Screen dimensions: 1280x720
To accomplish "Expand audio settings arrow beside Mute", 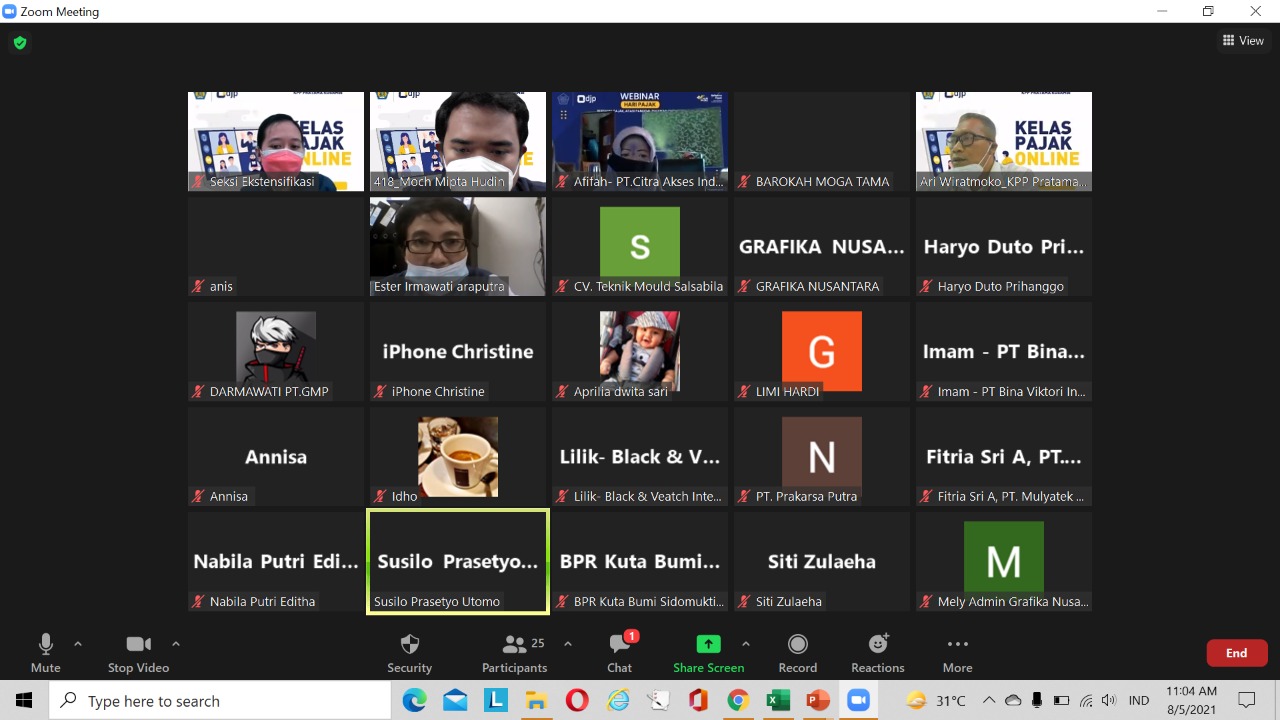I will [78, 644].
